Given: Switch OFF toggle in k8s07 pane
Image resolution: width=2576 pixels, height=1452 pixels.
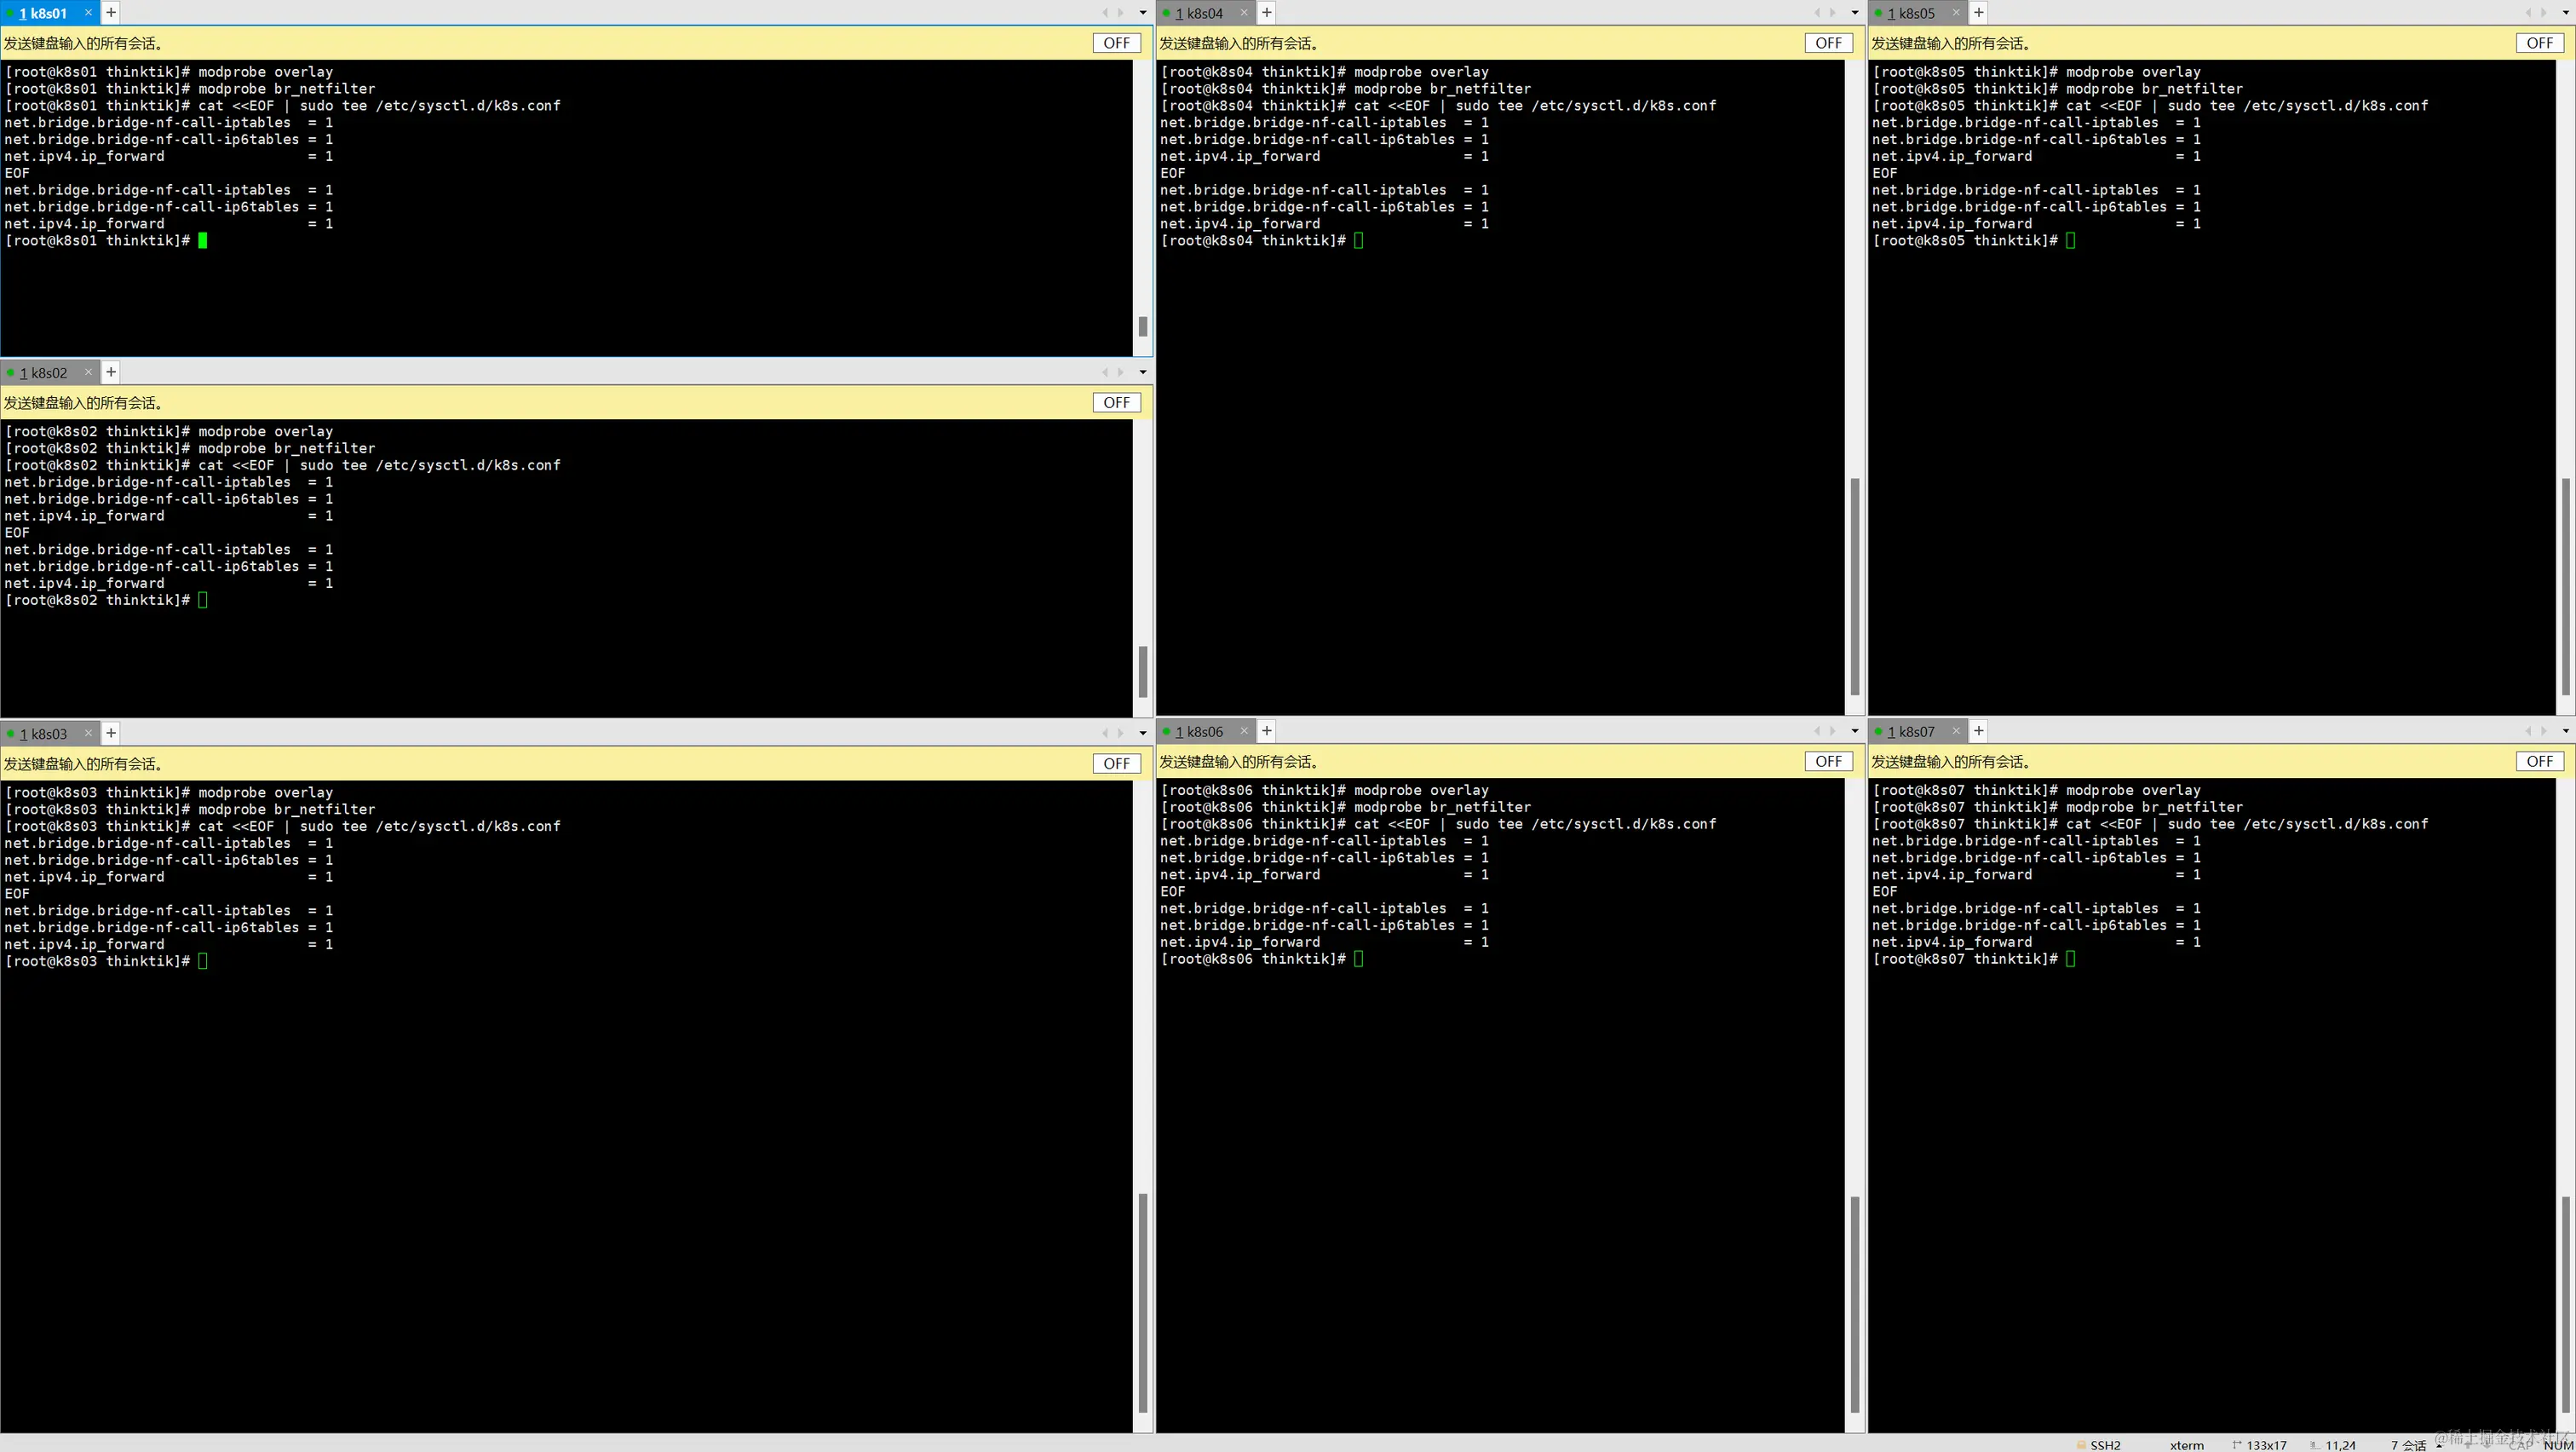Looking at the screenshot, I should [x=2540, y=761].
